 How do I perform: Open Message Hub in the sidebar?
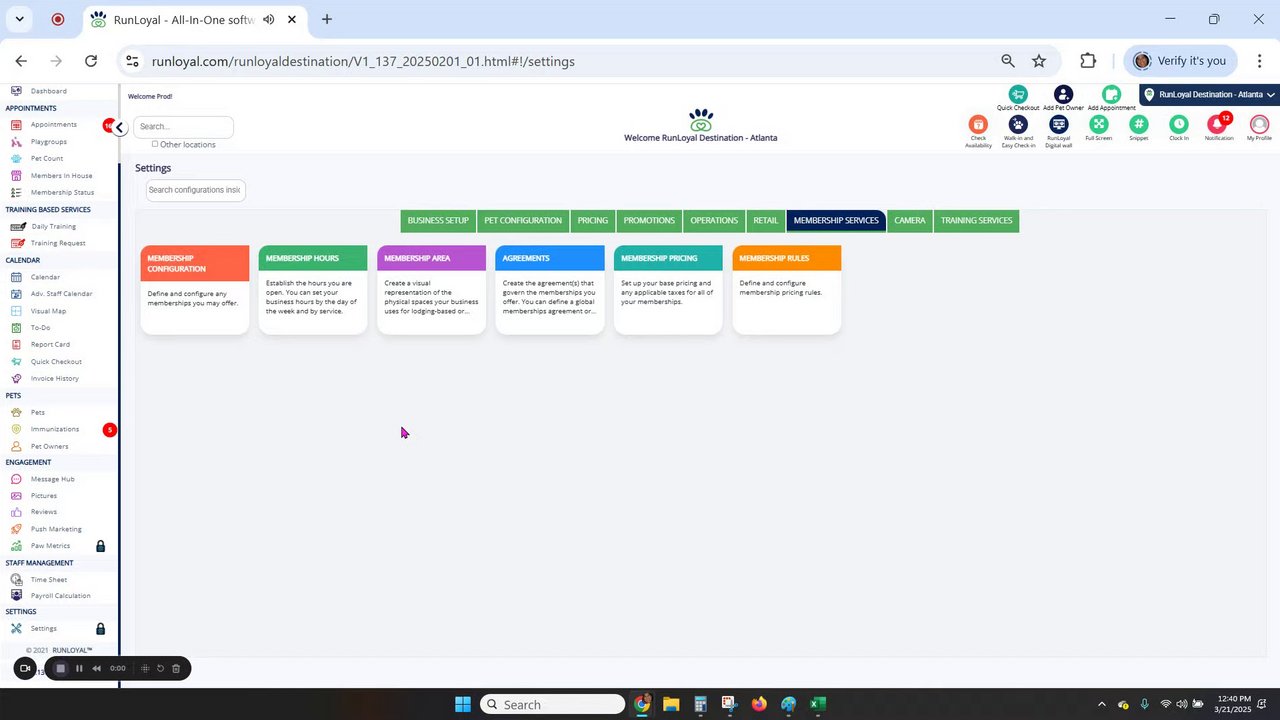[x=52, y=479]
